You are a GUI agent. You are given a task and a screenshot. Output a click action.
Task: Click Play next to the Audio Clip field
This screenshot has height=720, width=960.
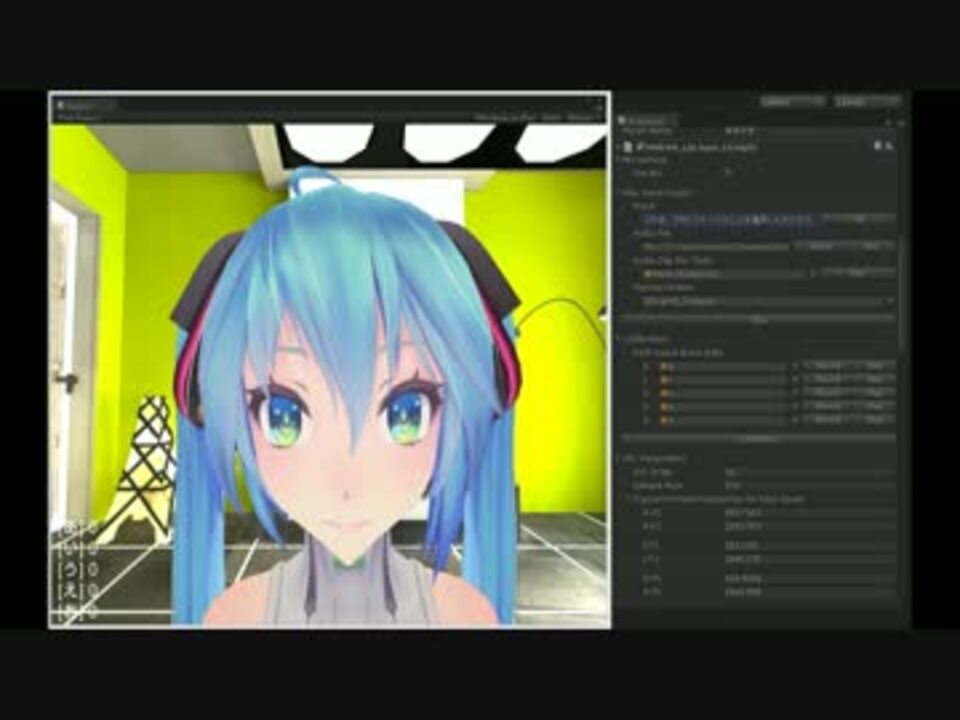tap(858, 273)
